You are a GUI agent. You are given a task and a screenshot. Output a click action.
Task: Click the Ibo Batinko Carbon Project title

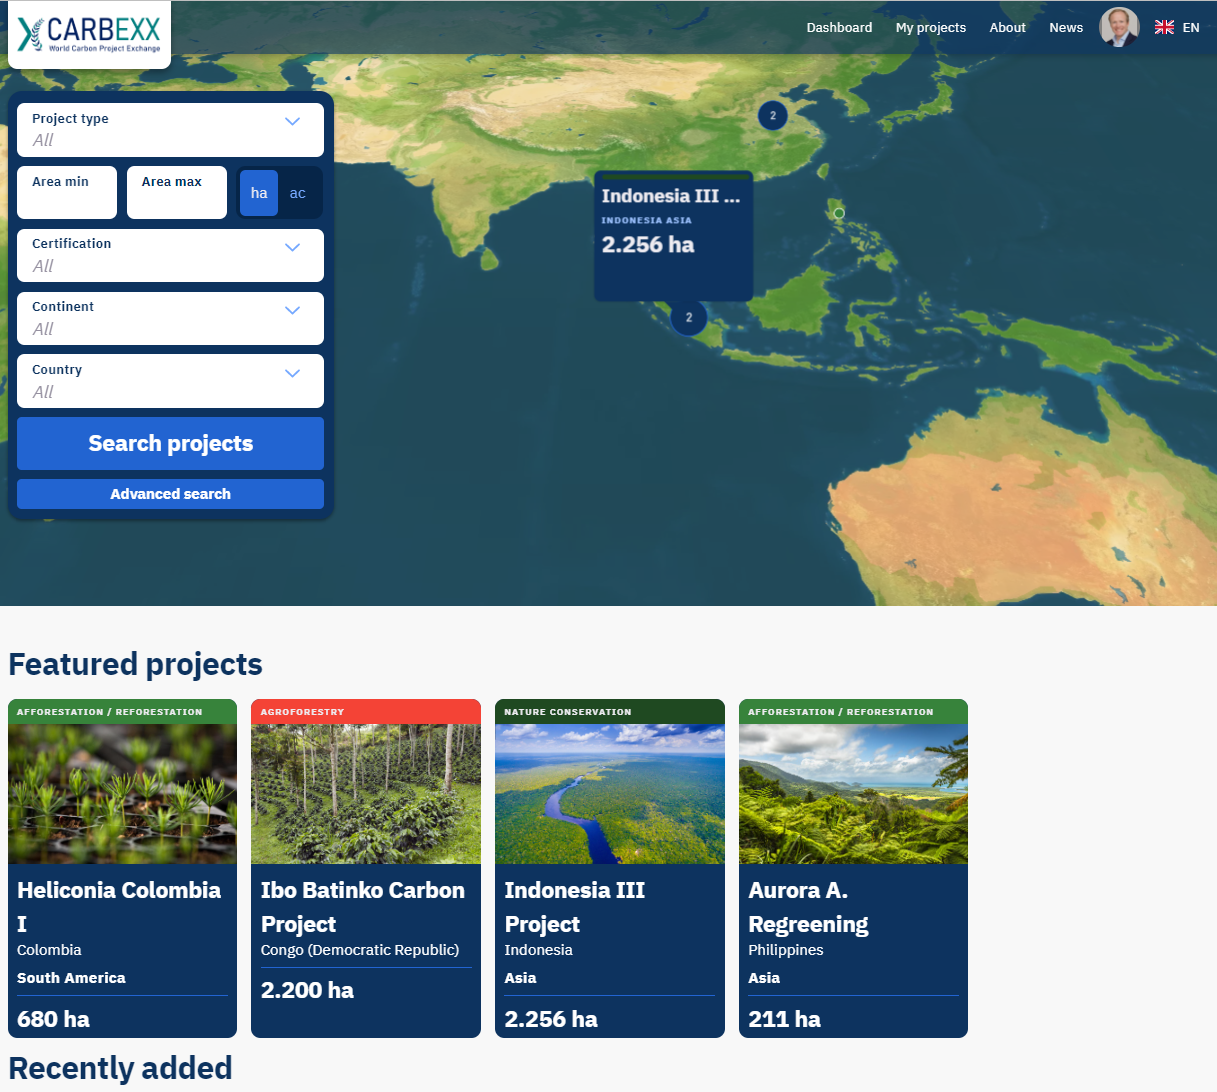click(x=363, y=907)
